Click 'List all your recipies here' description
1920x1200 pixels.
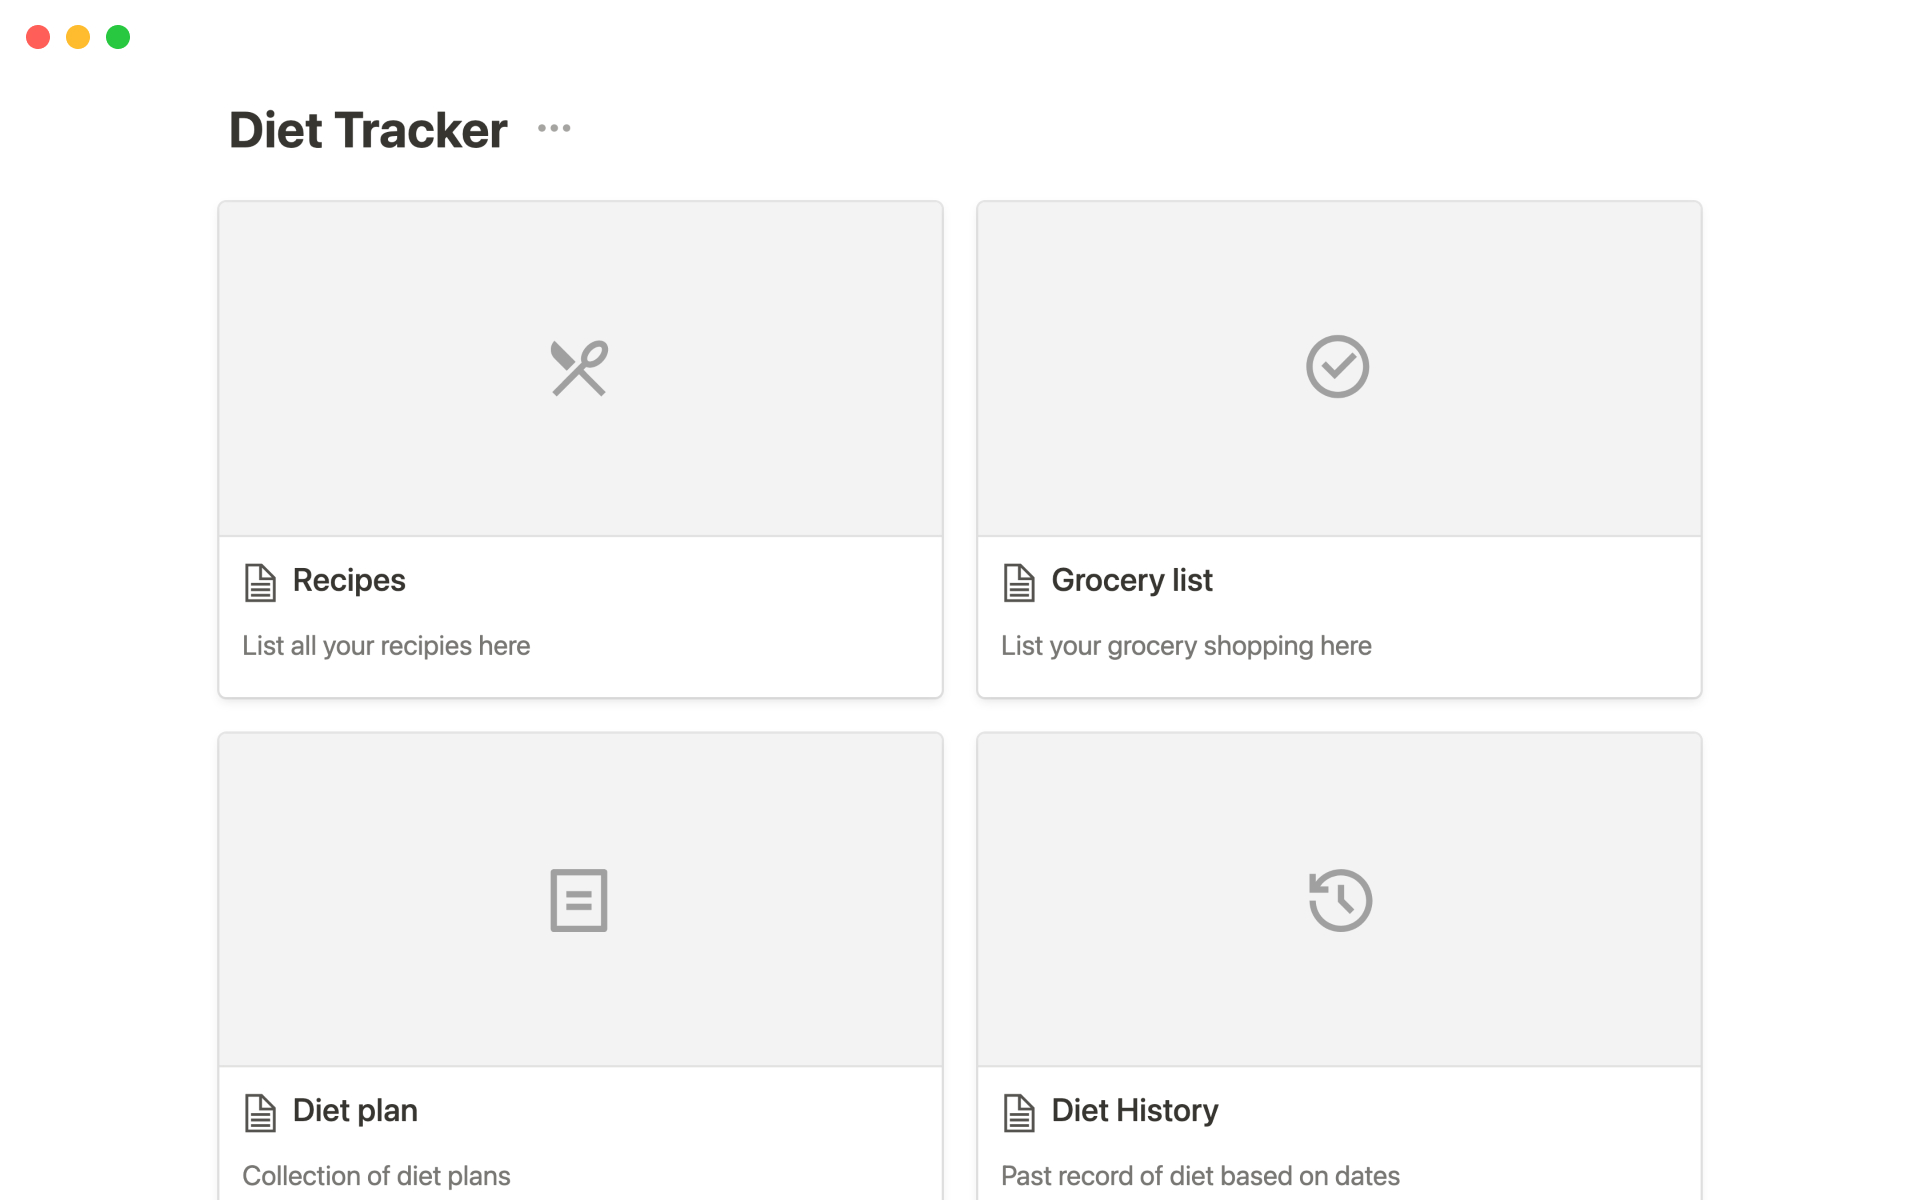coord(386,646)
